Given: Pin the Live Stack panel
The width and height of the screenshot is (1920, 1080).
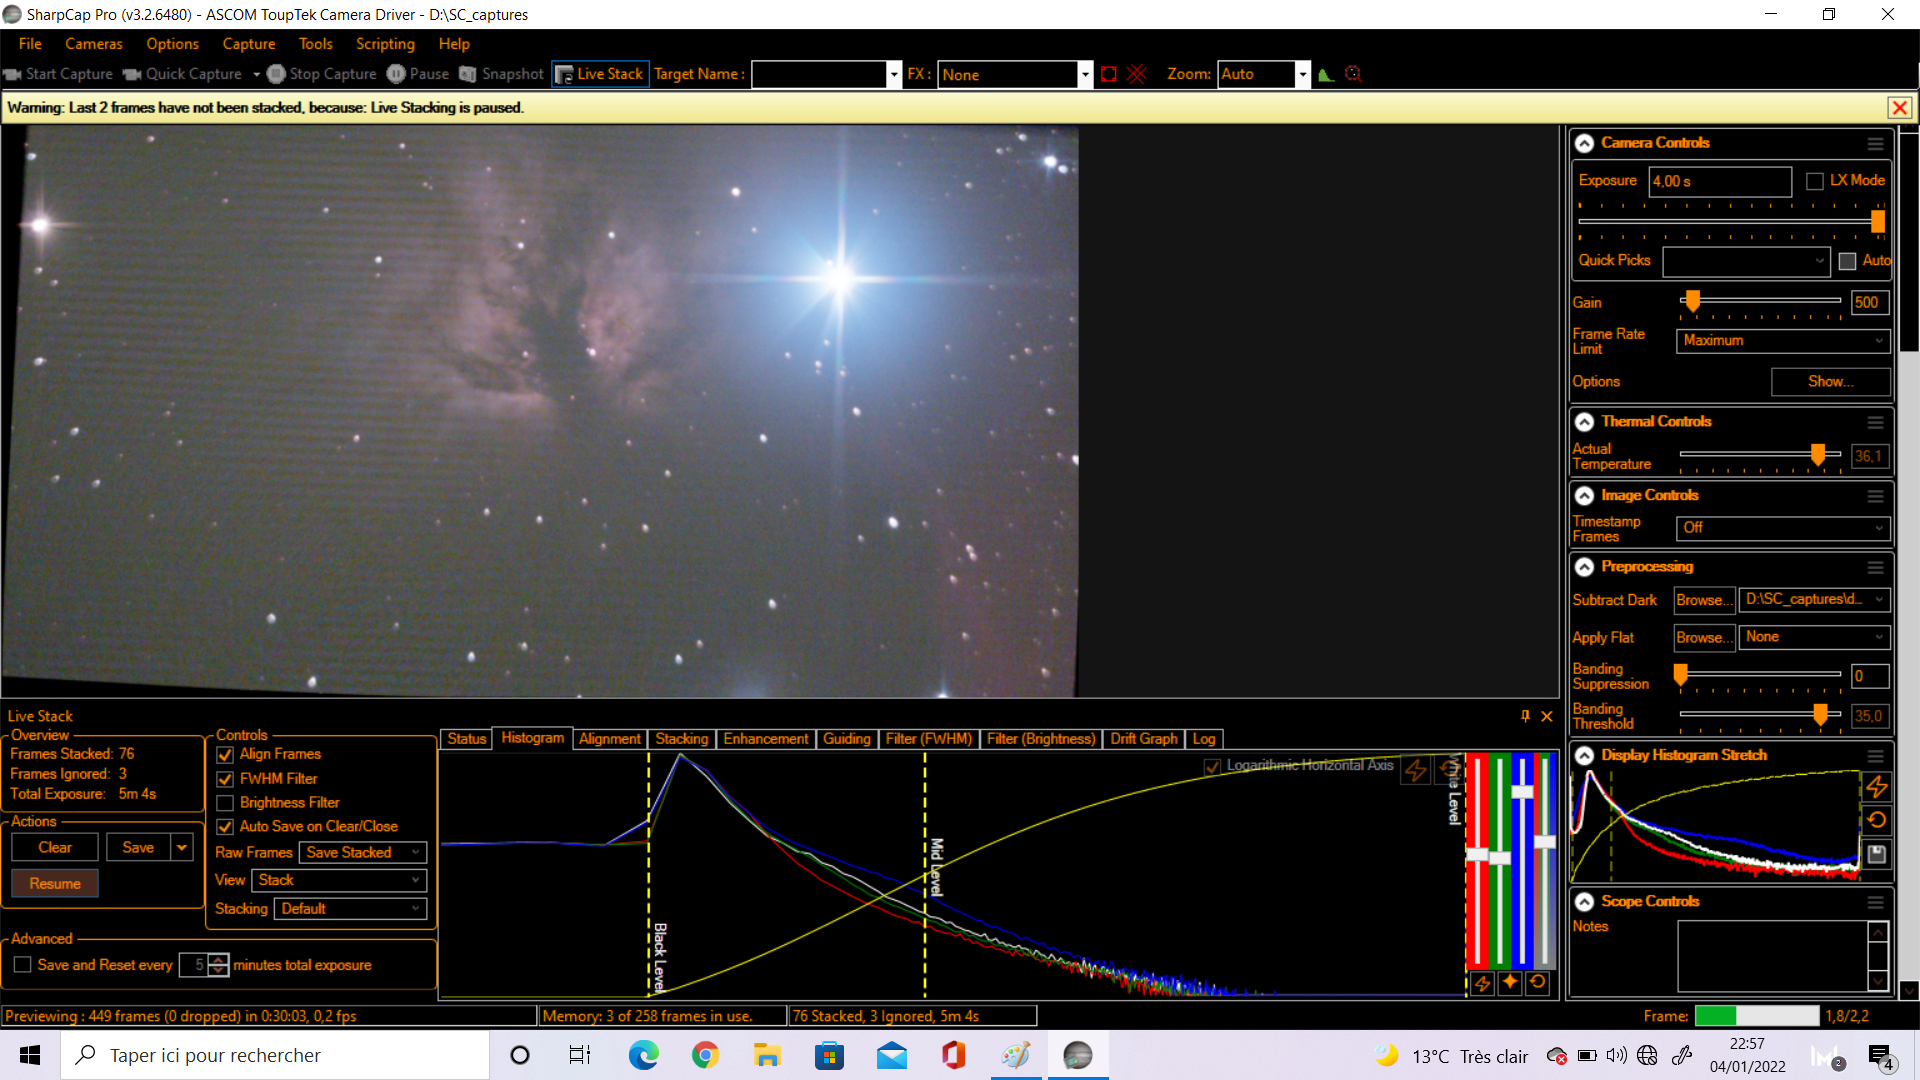Looking at the screenshot, I should click(x=1525, y=716).
